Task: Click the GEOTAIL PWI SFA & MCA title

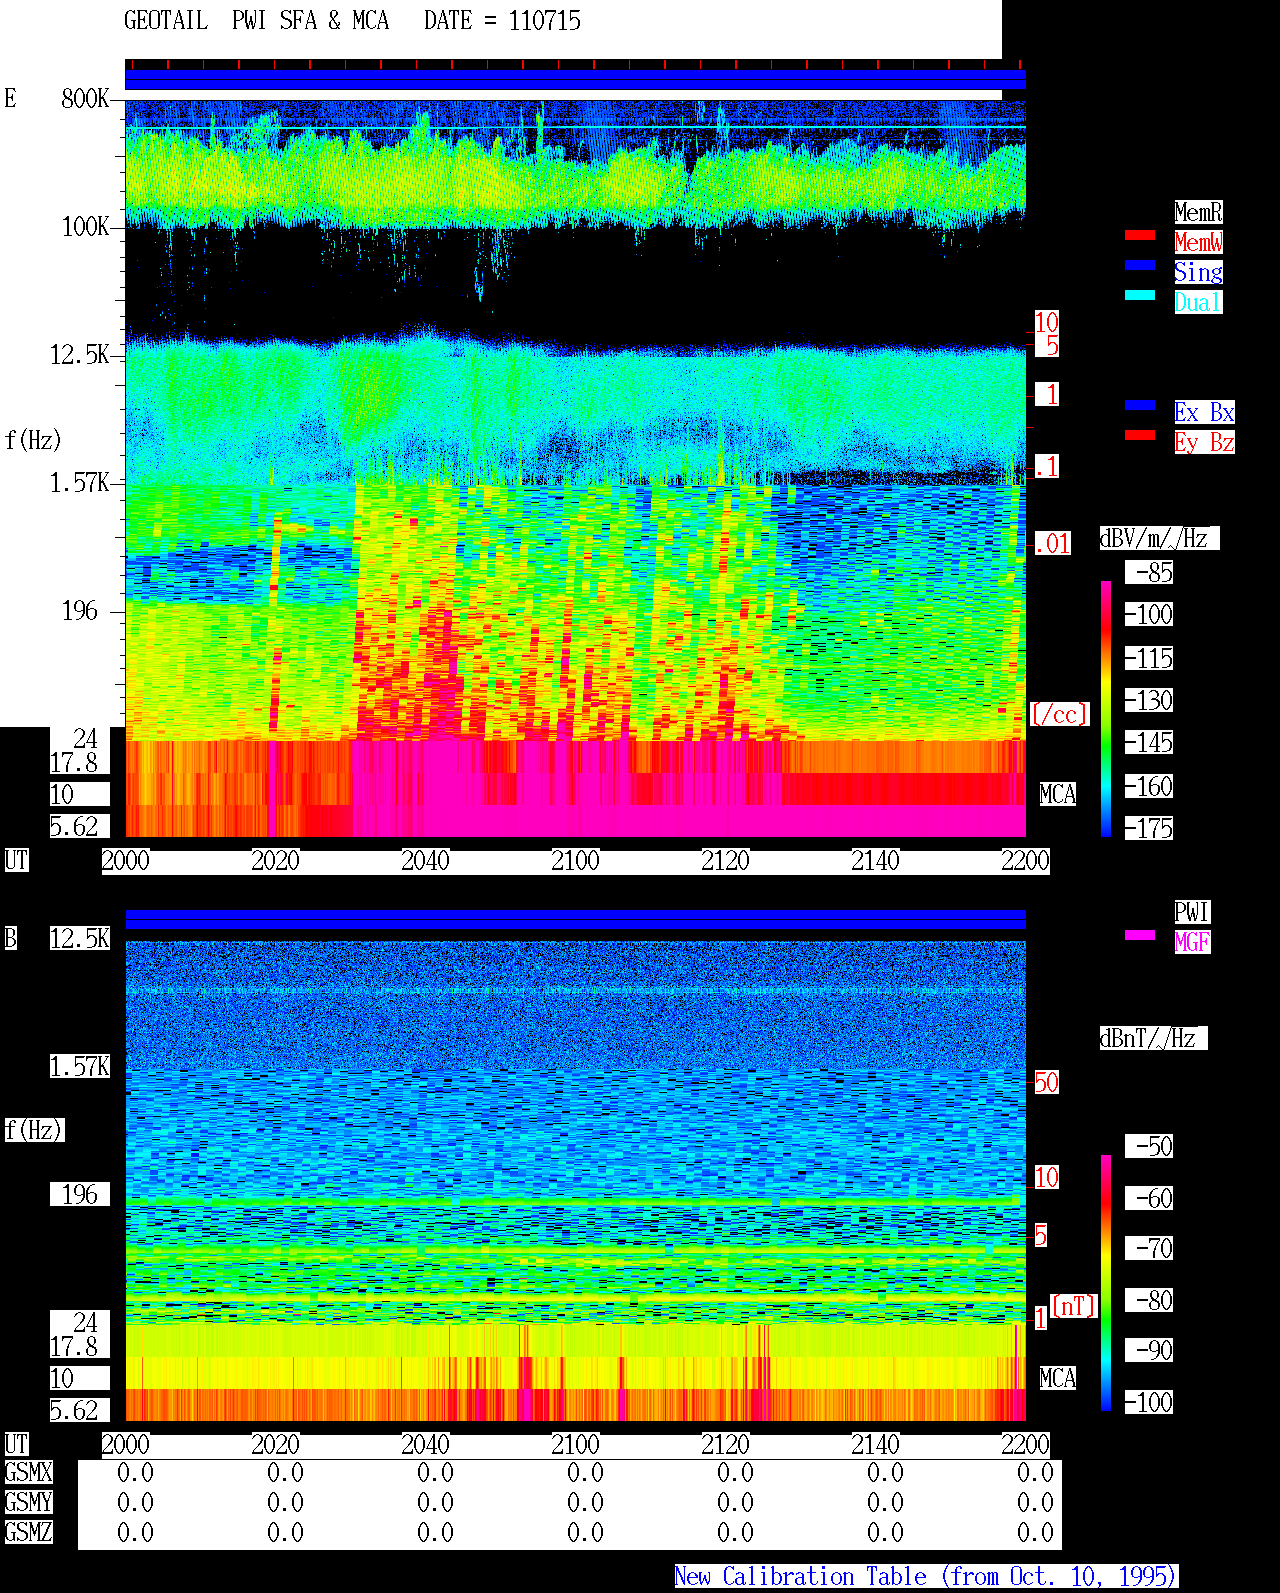Action: (256, 21)
